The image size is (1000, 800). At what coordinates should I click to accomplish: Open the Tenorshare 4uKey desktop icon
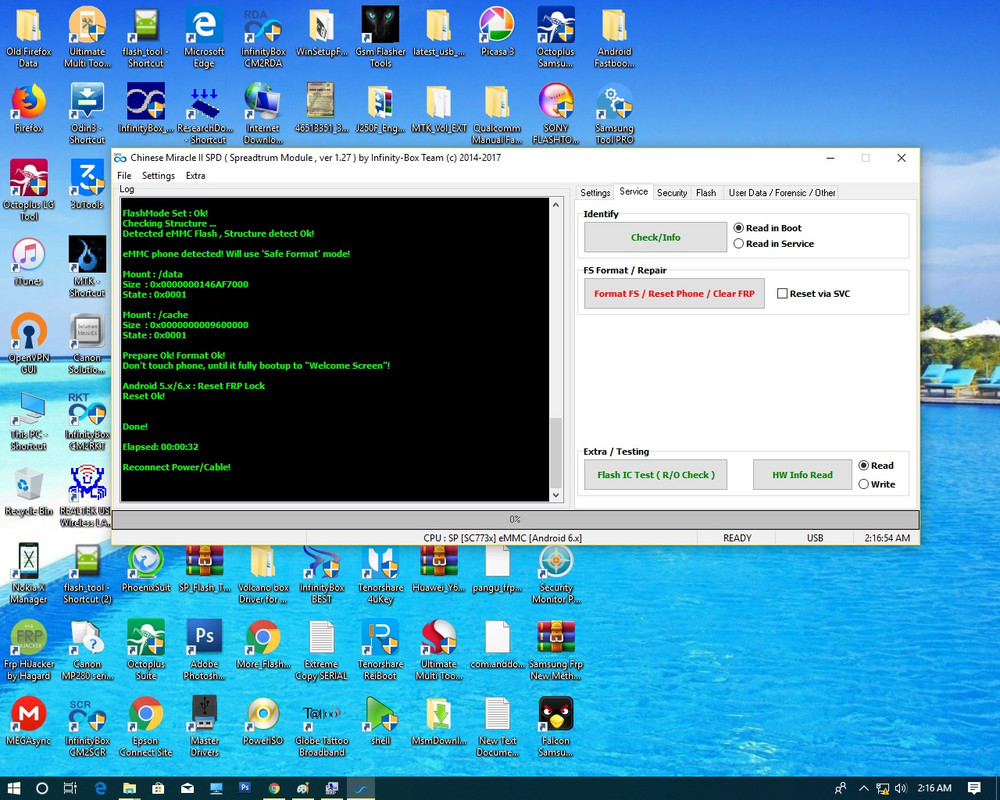pos(380,573)
